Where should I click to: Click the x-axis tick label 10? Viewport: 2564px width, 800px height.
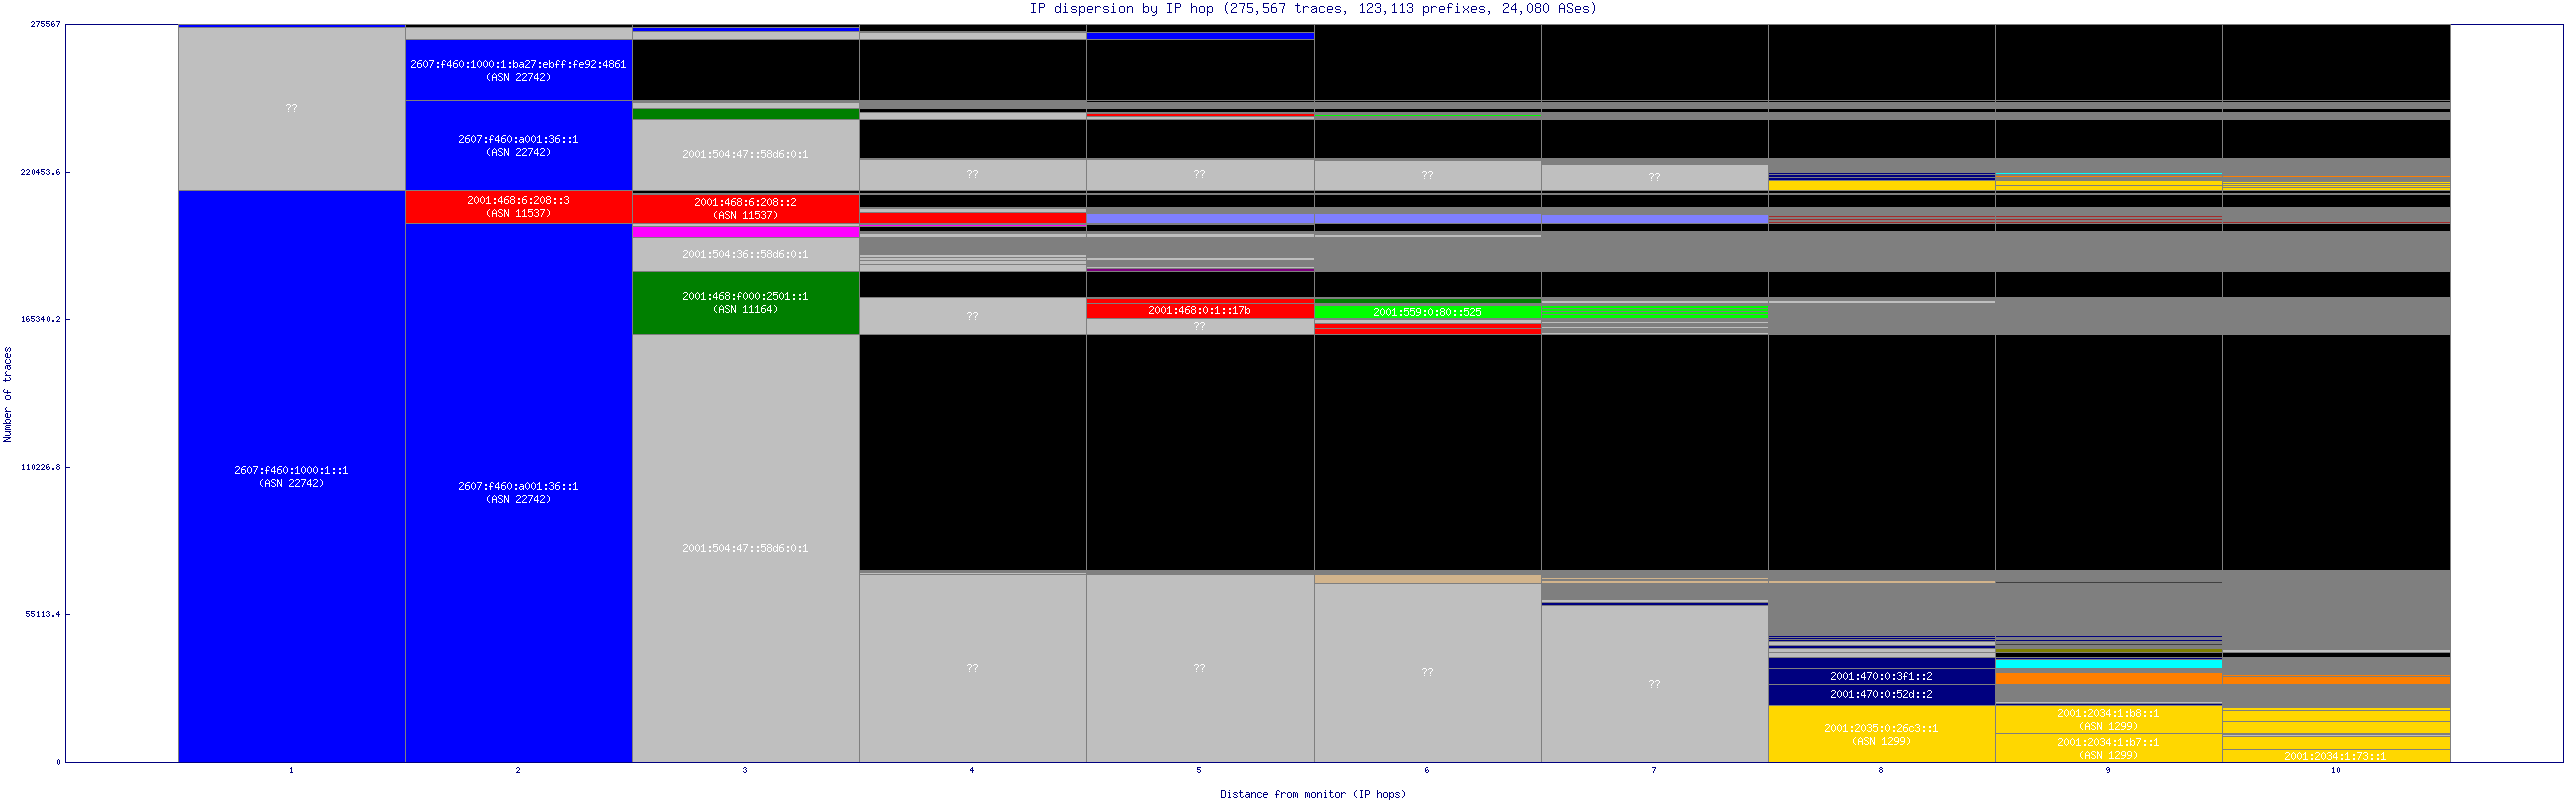point(2335,770)
